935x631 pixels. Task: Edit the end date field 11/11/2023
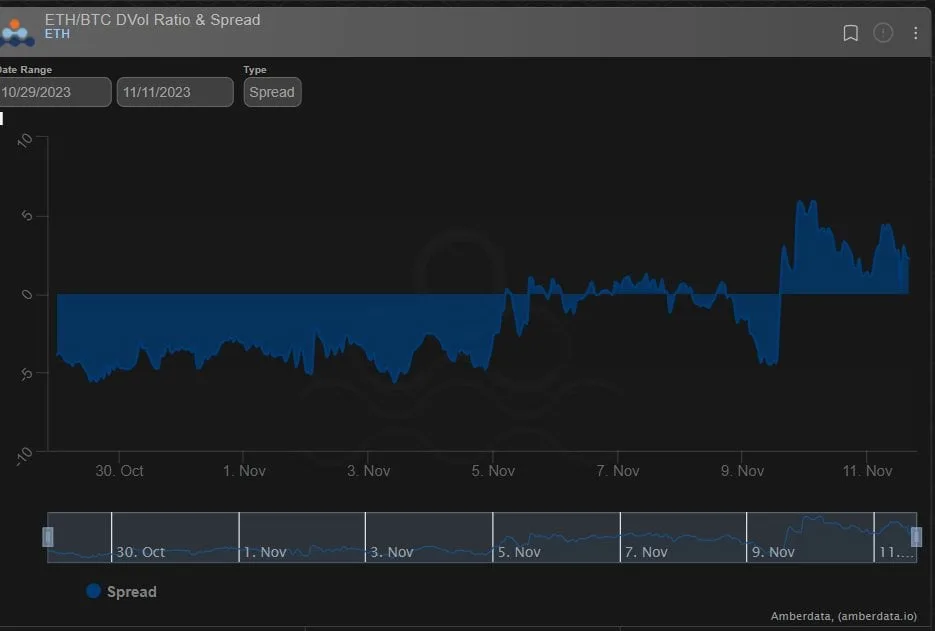[175, 92]
